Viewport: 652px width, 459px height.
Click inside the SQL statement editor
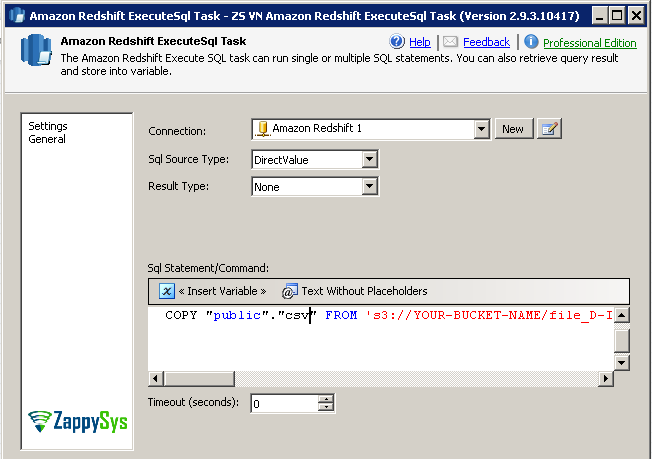tap(381, 339)
